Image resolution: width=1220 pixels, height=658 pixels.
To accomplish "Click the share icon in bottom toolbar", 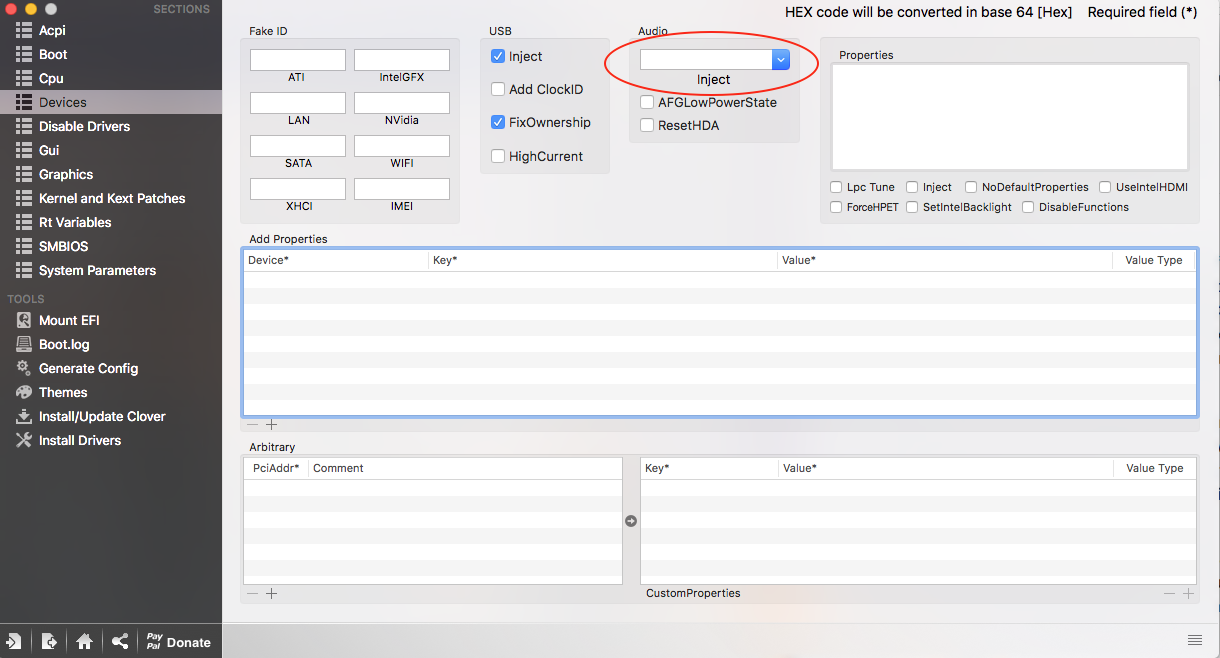I will (x=119, y=642).
